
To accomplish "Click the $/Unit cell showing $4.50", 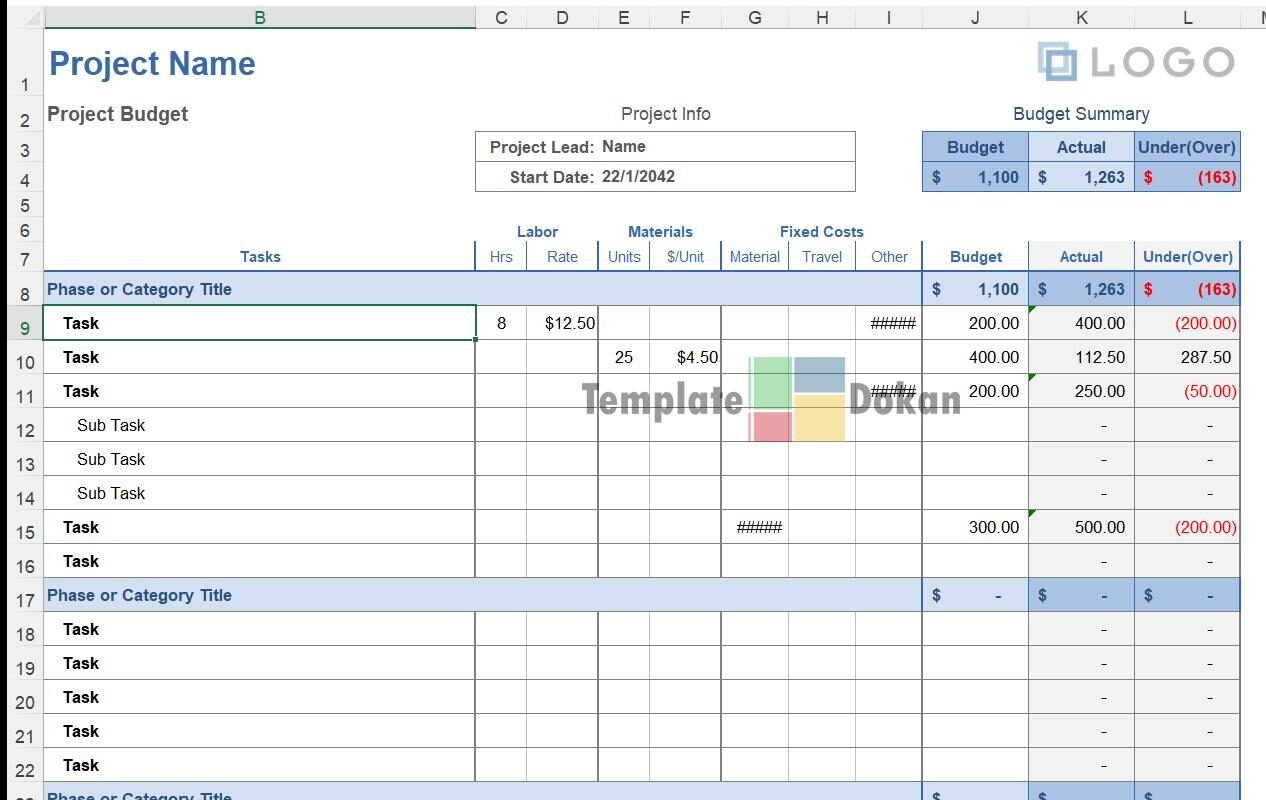I will coord(685,357).
